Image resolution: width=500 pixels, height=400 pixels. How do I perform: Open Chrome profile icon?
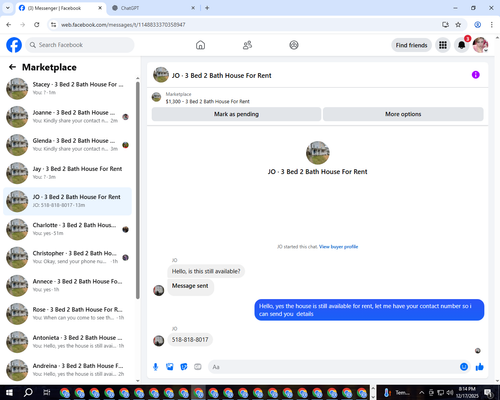[x=477, y=25]
